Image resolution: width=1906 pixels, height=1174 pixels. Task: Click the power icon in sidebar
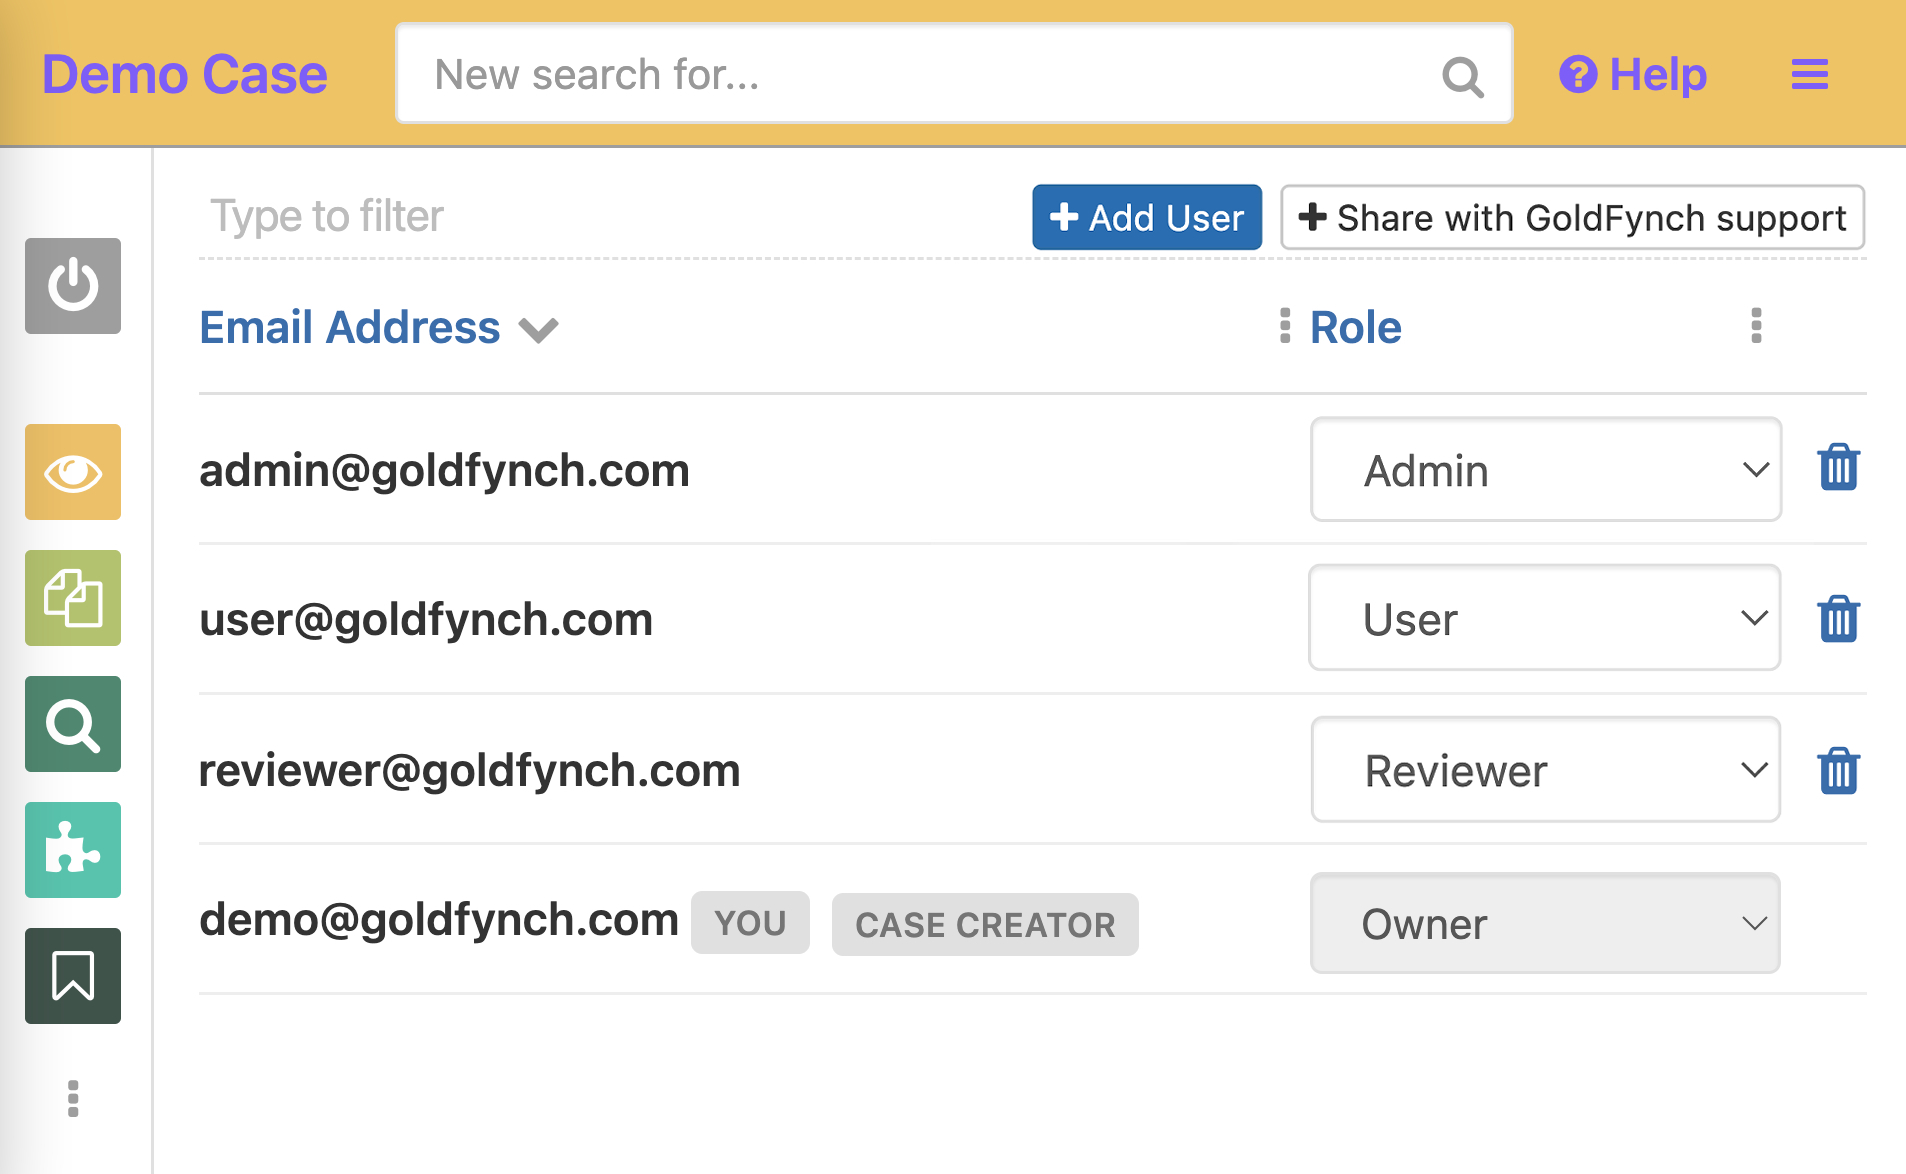73,286
